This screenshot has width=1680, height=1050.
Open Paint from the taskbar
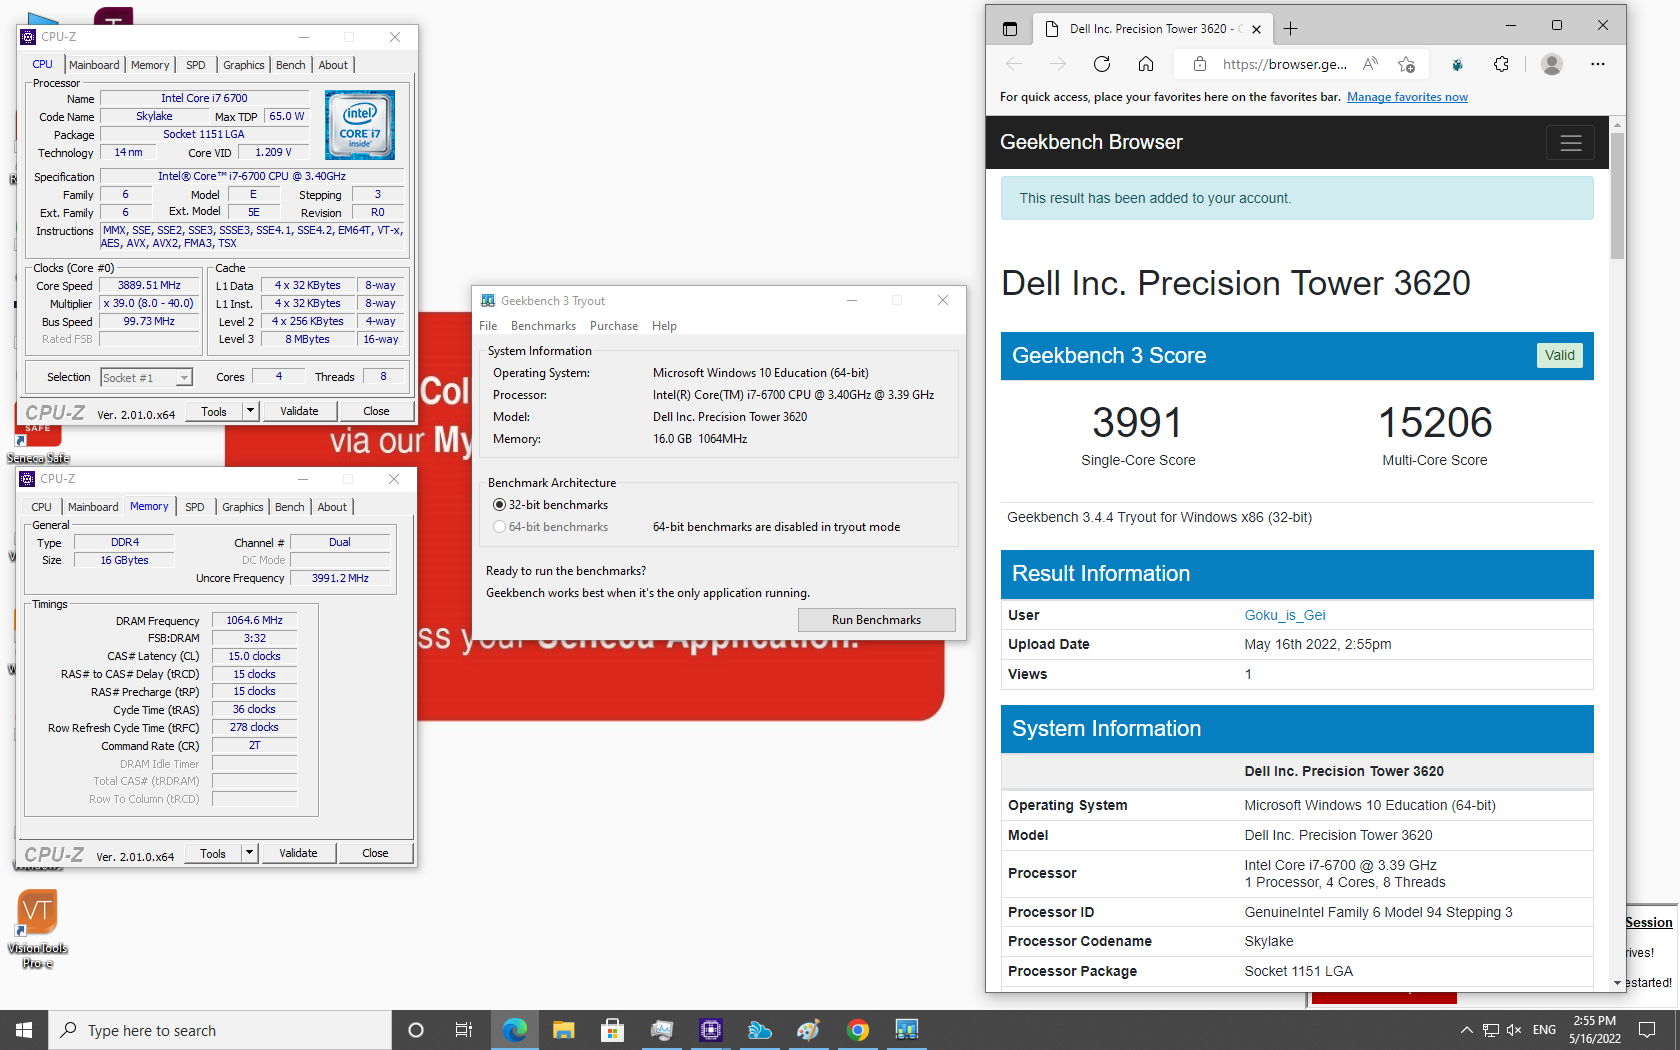[x=809, y=1030]
